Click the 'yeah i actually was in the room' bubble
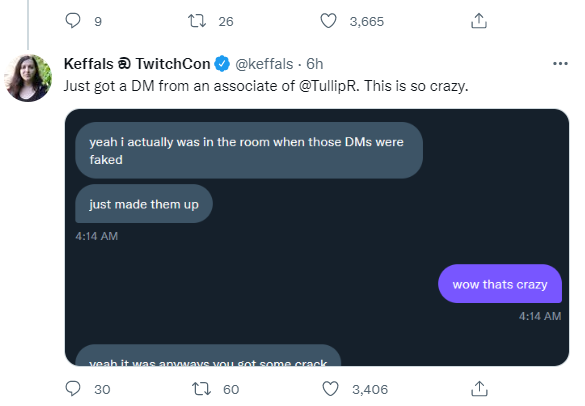Image resolution: width=585 pixels, height=406 pixels. click(249, 150)
